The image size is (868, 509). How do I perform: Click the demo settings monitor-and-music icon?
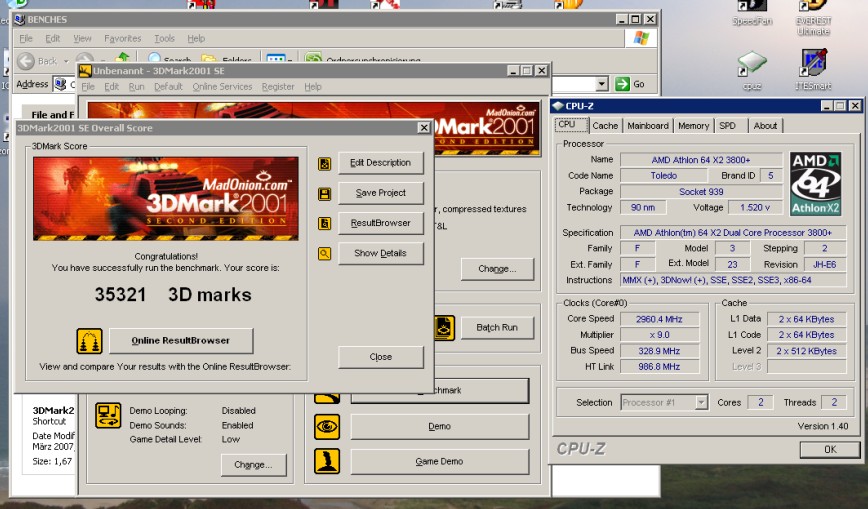[108, 416]
